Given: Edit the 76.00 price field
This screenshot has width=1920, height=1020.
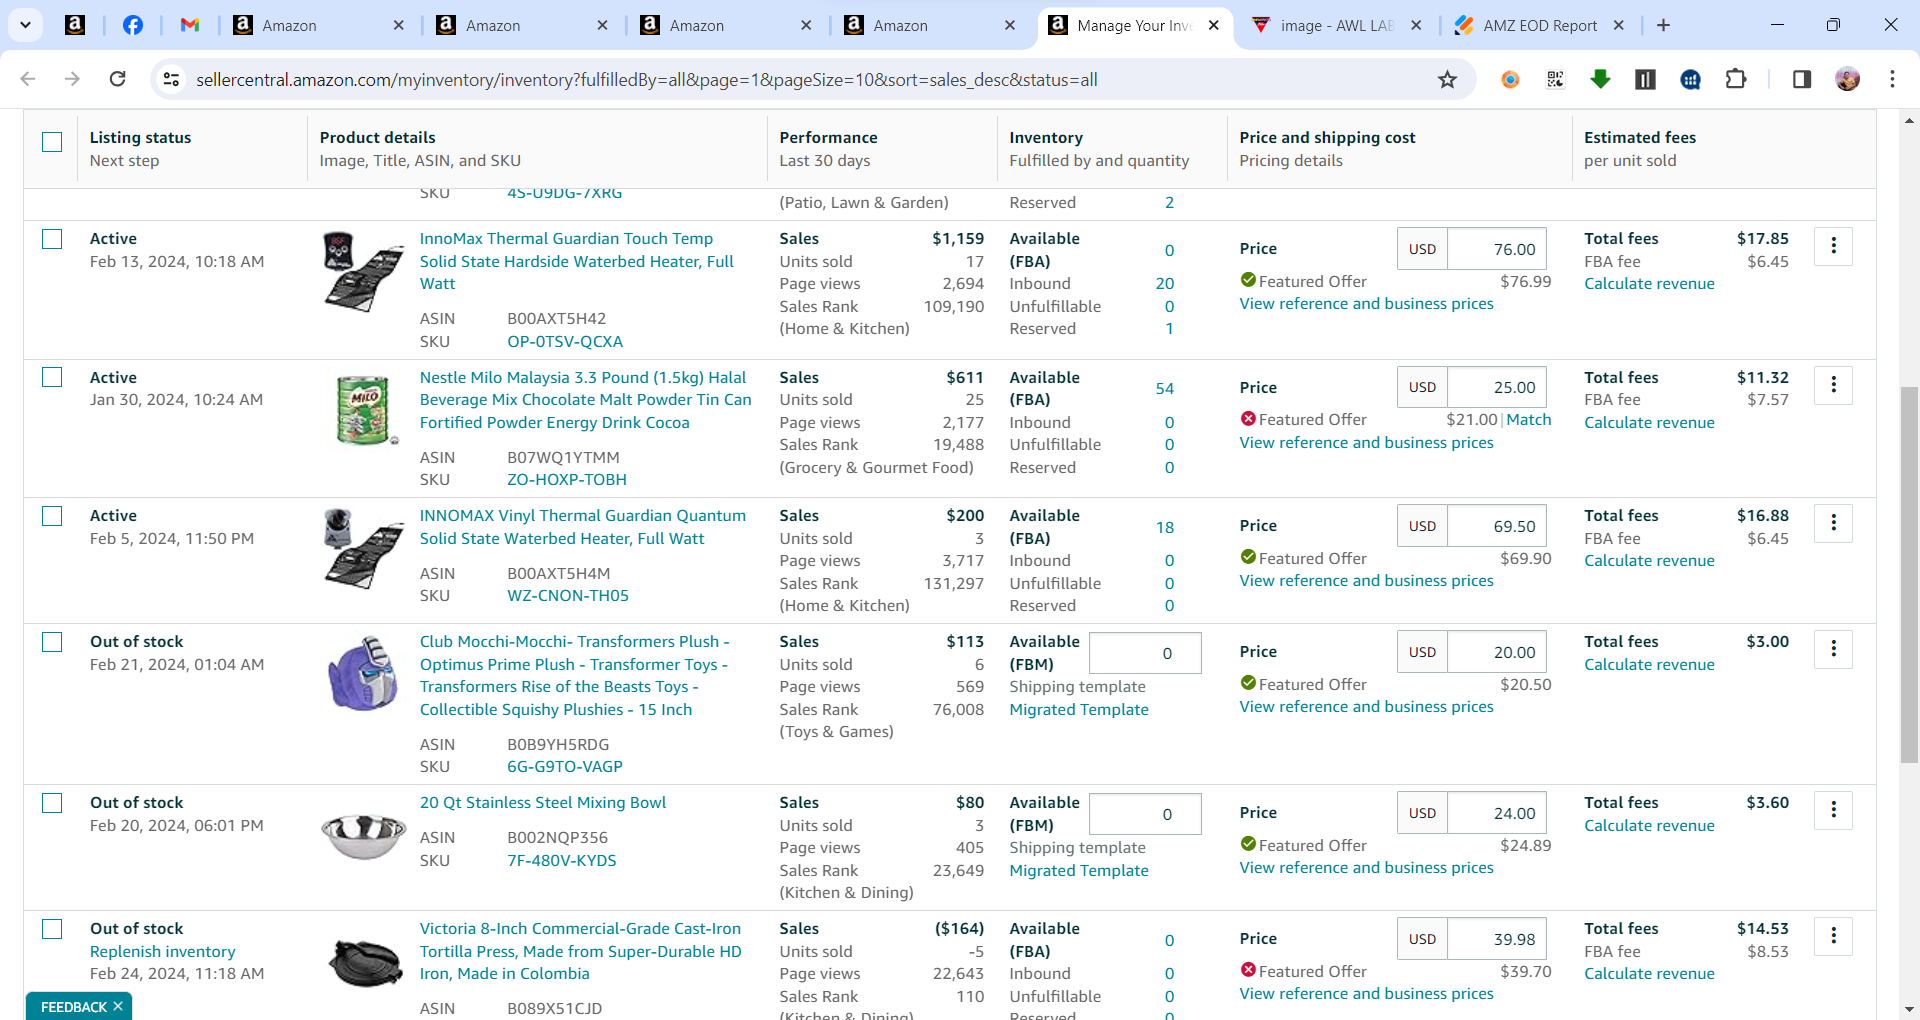Looking at the screenshot, I should tap(1497, 249).
